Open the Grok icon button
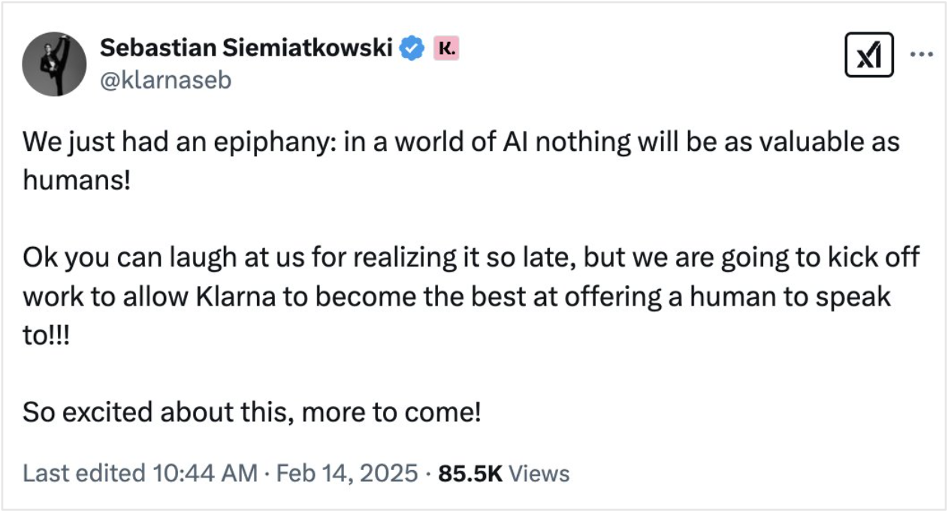 tap(863, 57)
